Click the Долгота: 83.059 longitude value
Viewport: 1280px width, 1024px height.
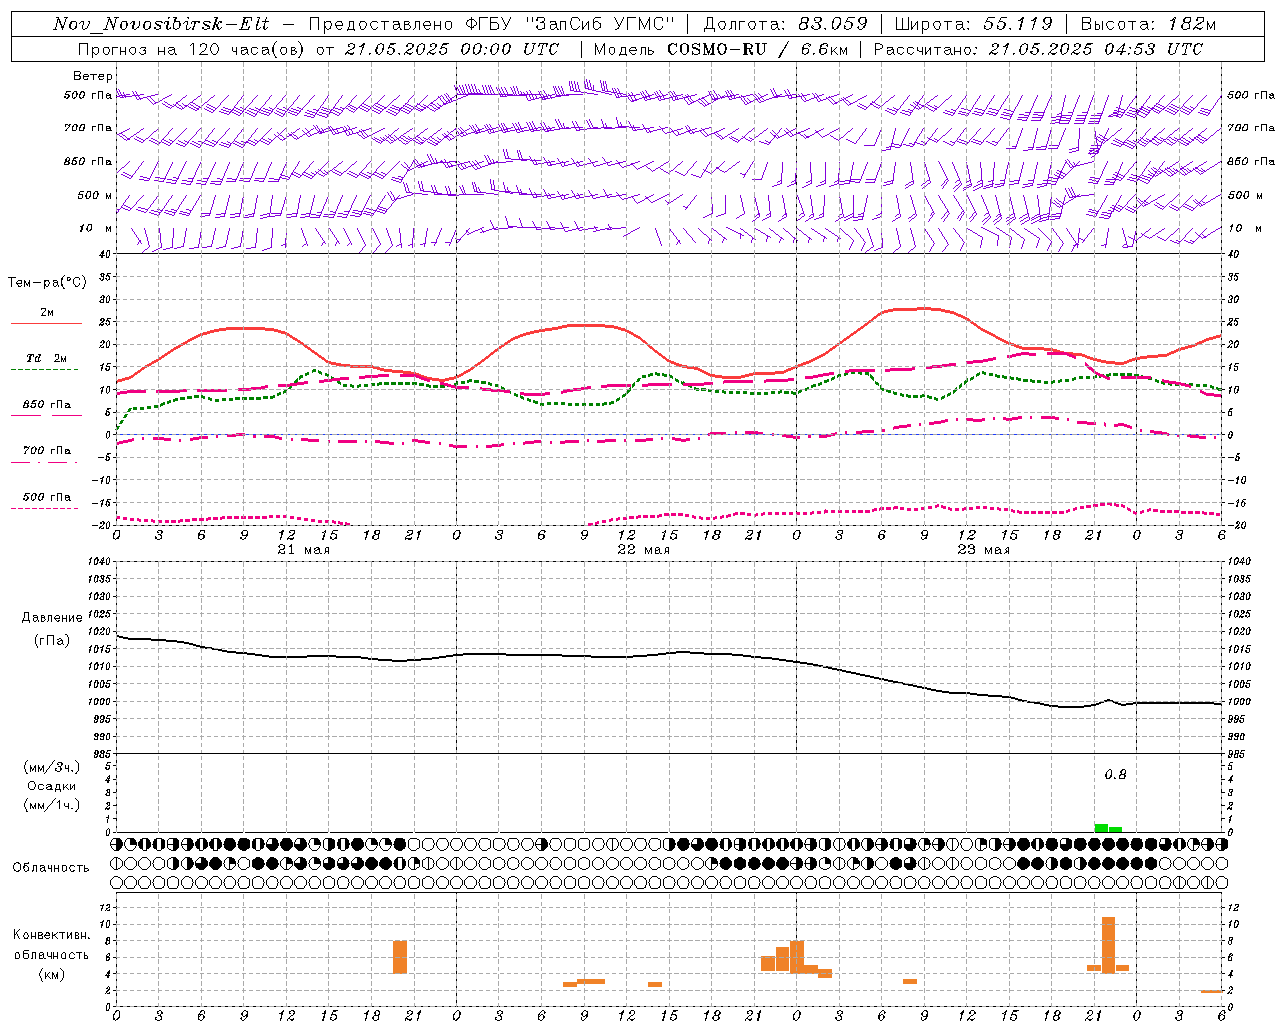785,24
